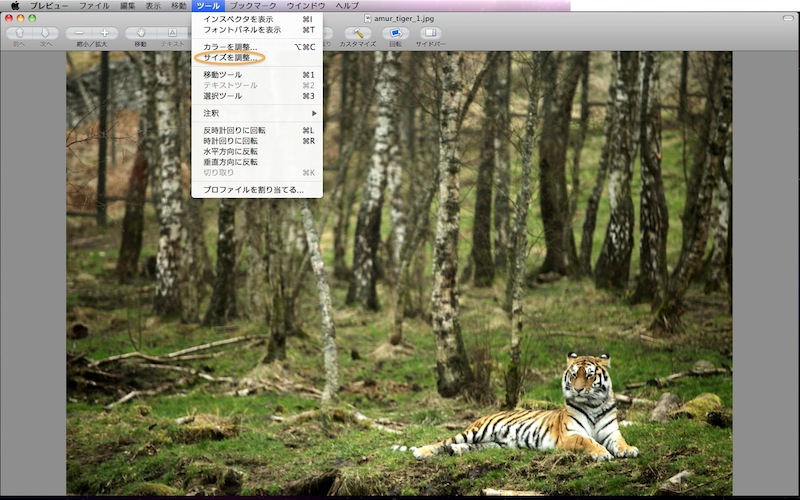Open the ファイル menu

tap(94, 6)
